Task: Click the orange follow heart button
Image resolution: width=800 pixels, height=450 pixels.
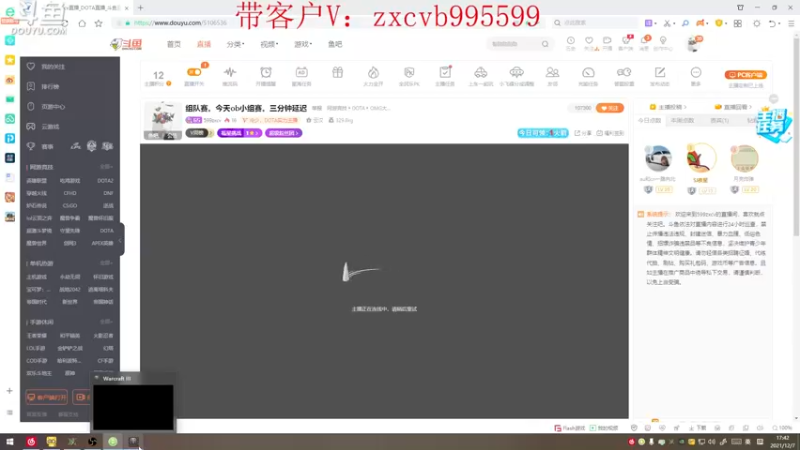Action: coord(610,108)
